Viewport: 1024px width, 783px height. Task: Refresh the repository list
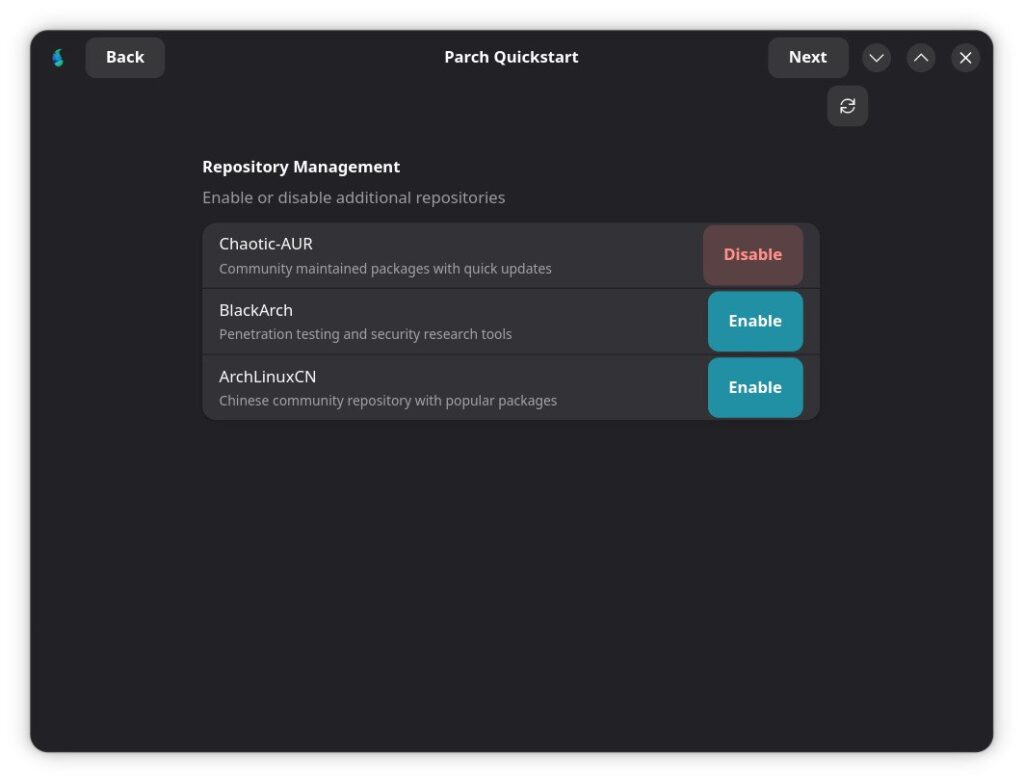click(847, 106)
